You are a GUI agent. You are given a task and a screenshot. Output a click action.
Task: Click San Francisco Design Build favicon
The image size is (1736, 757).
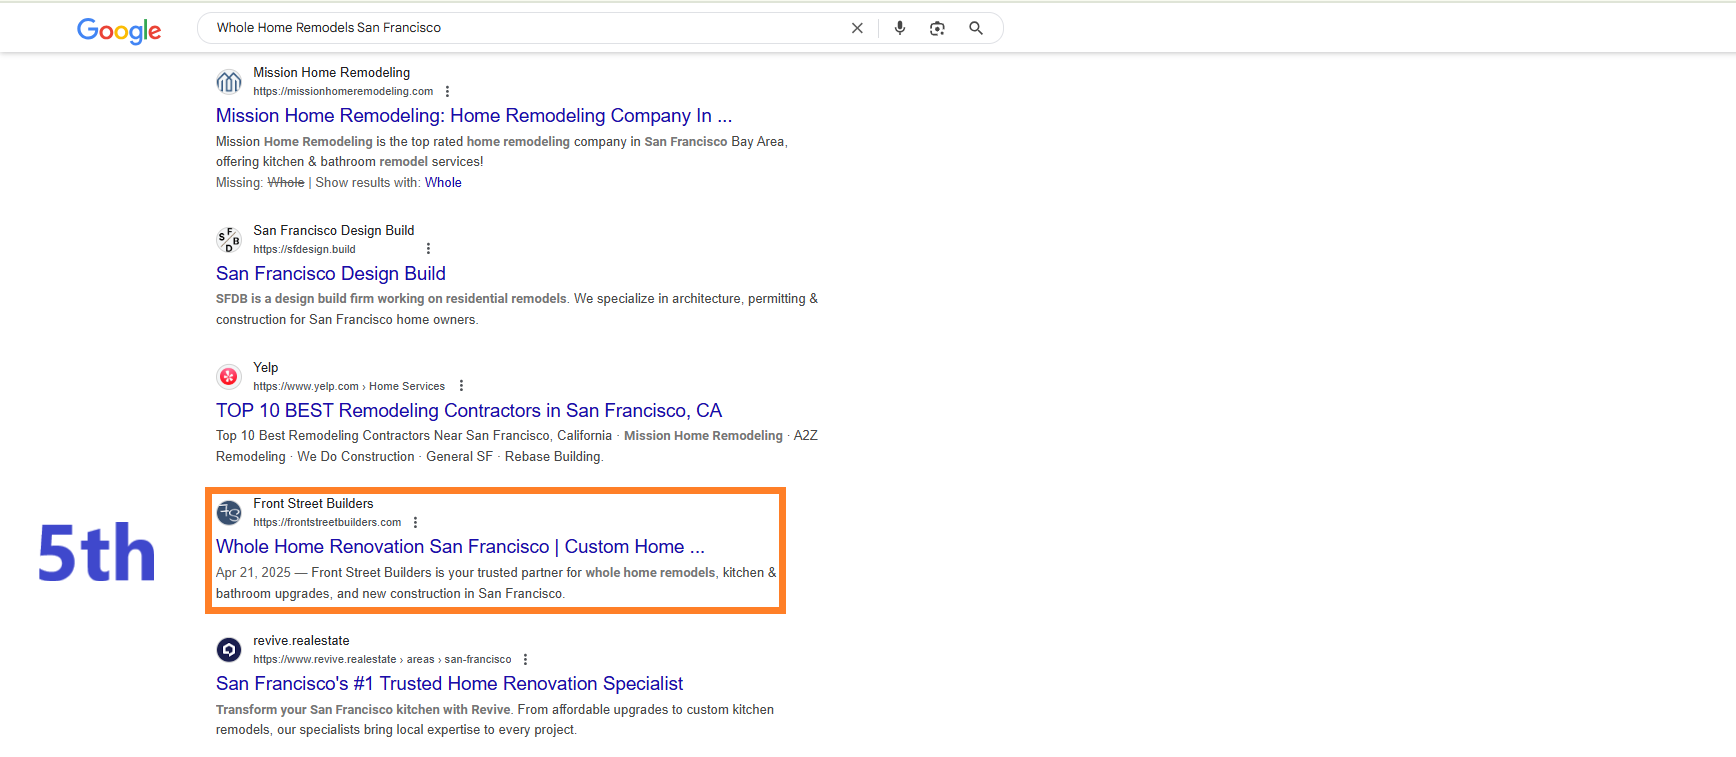pos(229,239)
